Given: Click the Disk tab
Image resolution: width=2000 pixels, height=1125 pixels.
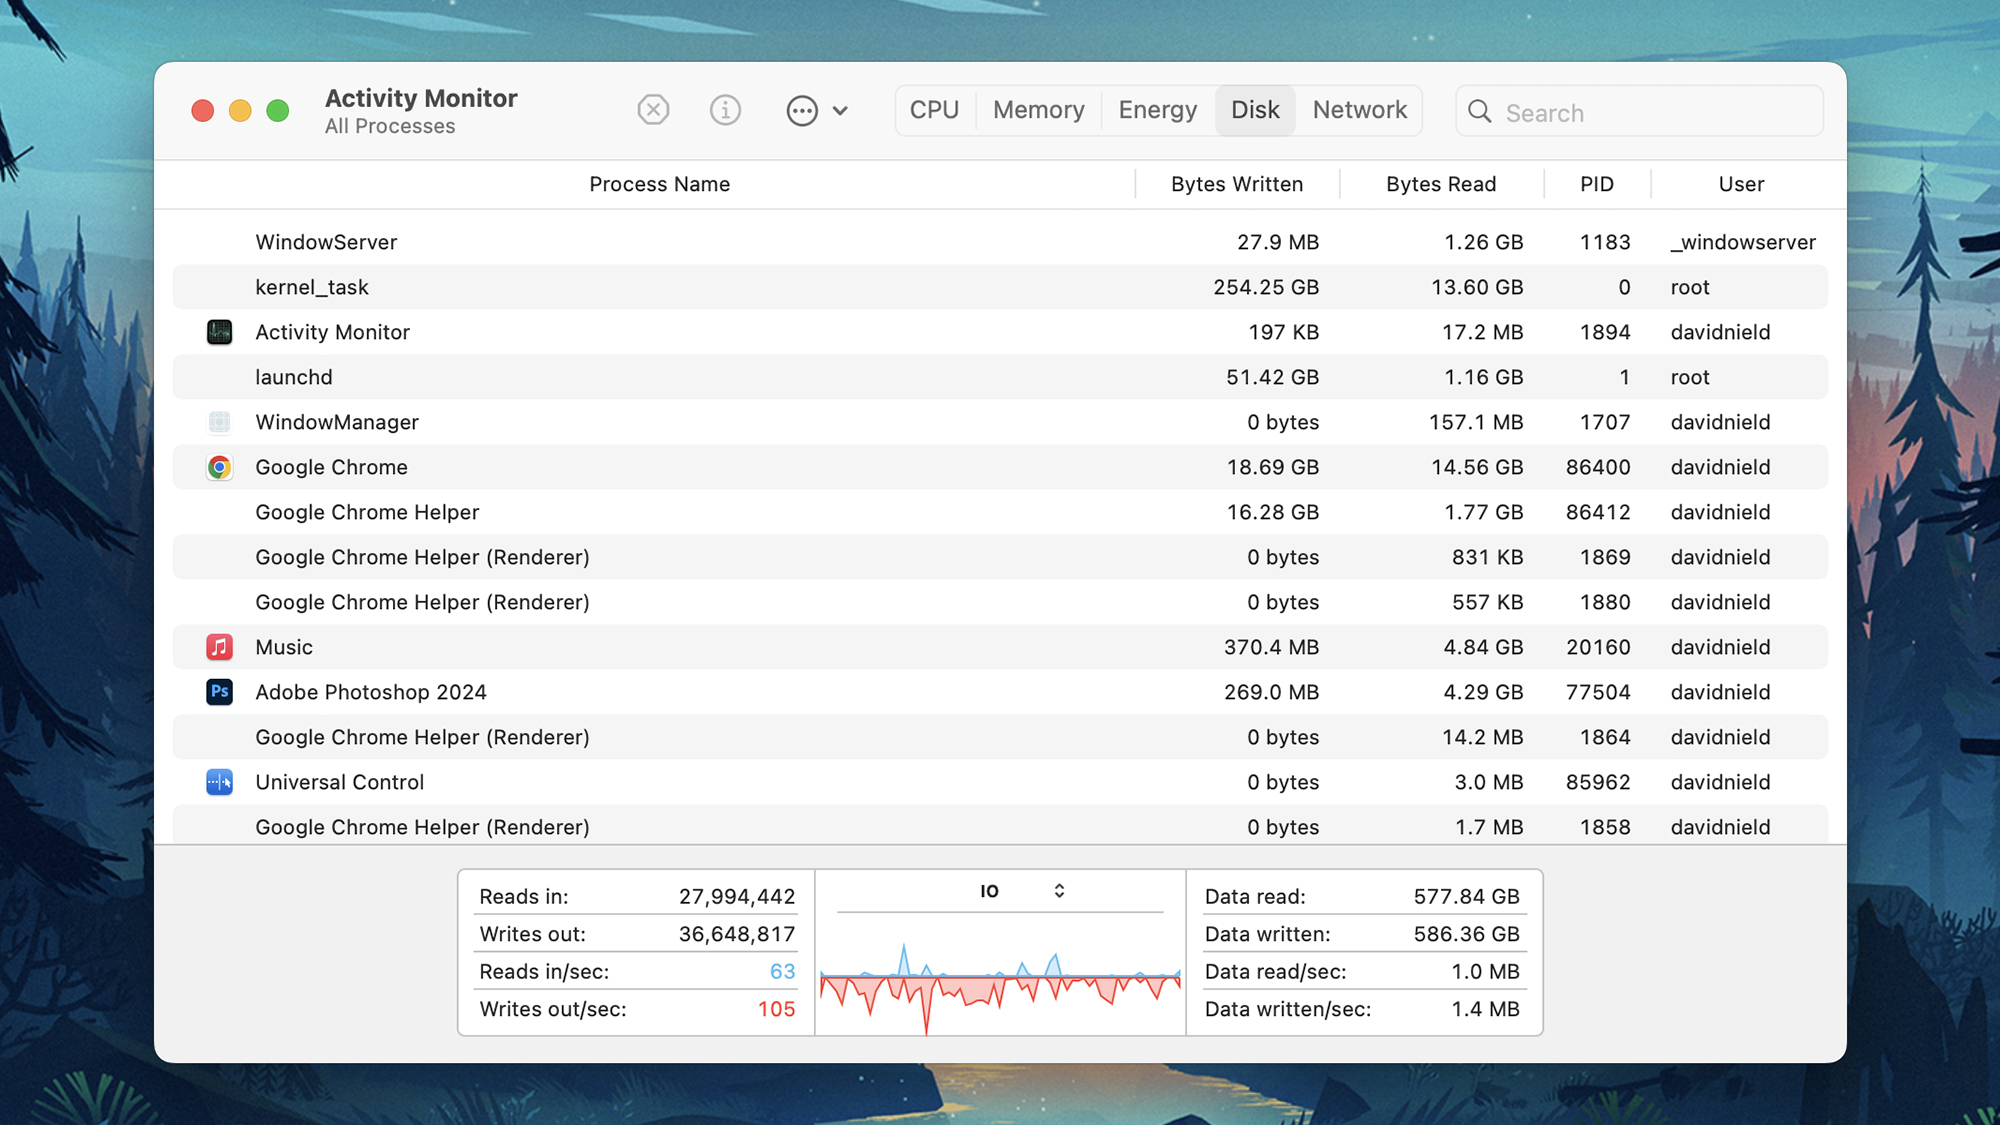Looking at the screenshot, I should click(1253, 109).
